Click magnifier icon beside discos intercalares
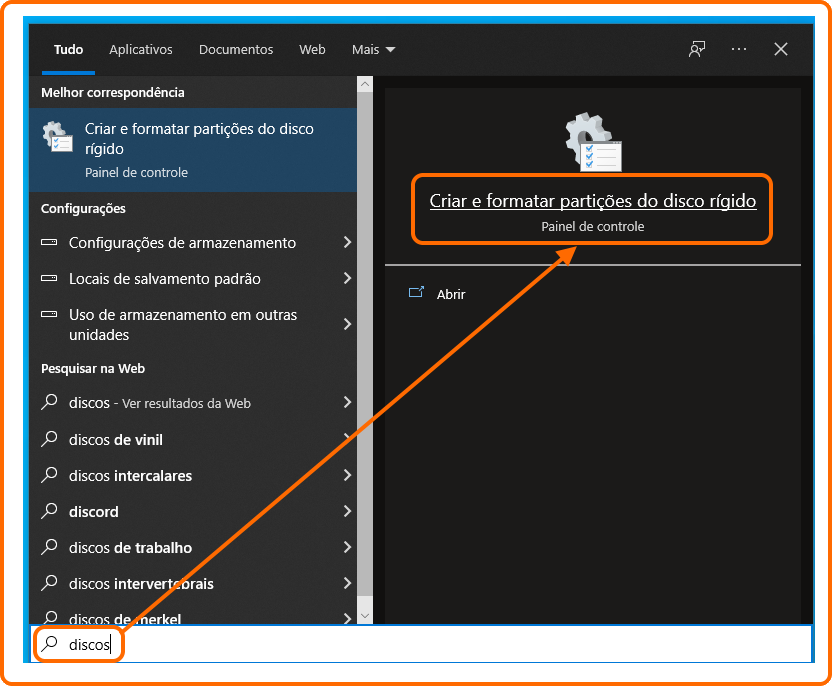Screen dimensions: 832x686 click(x=49, y=475)
